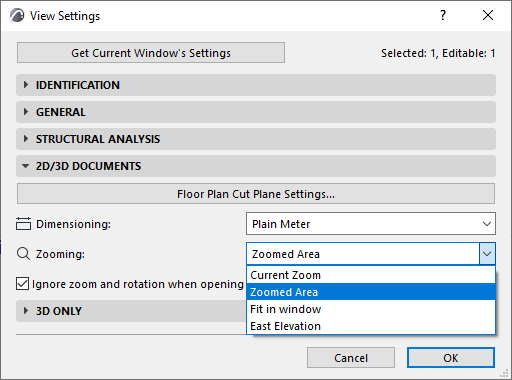
Task: Click the Archicad logo icon in title bar
Action: pyautogui.click(x=17, y=16)
